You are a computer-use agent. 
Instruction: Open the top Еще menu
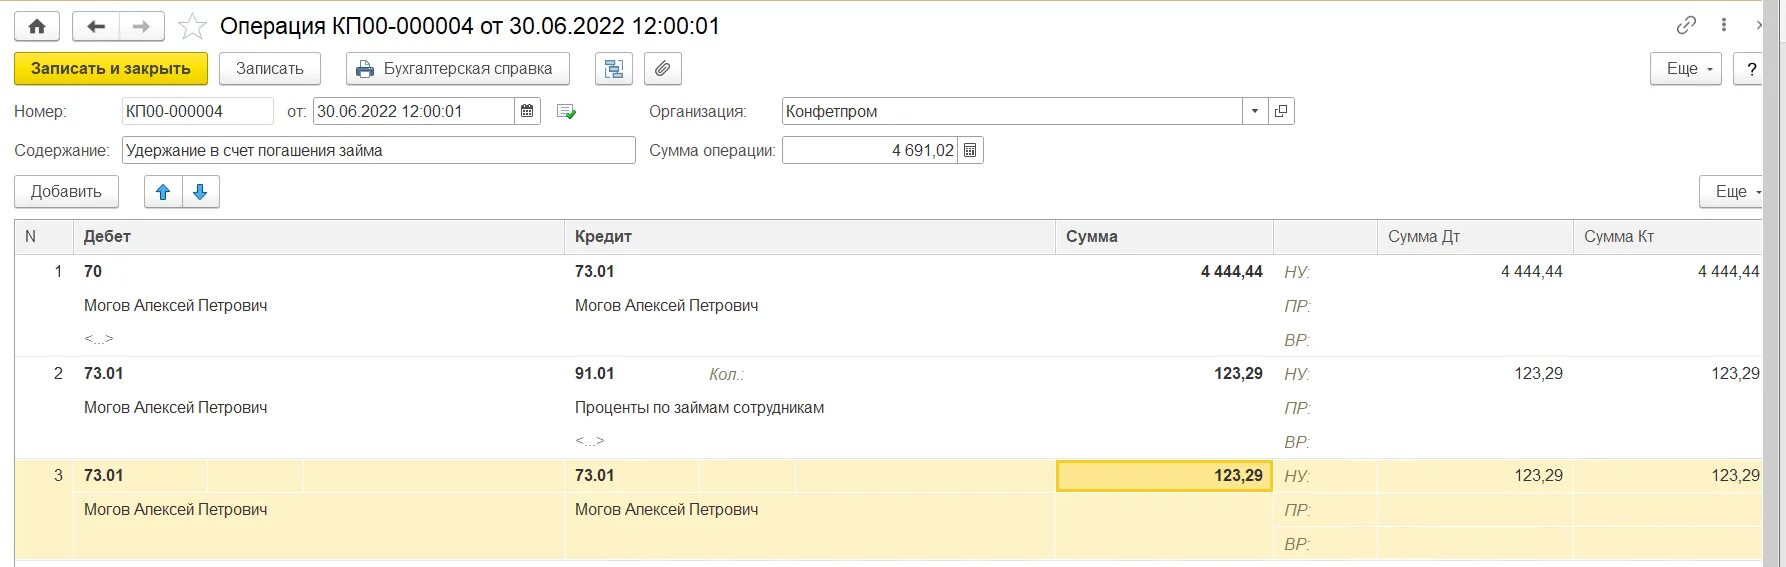(1686, 69)
